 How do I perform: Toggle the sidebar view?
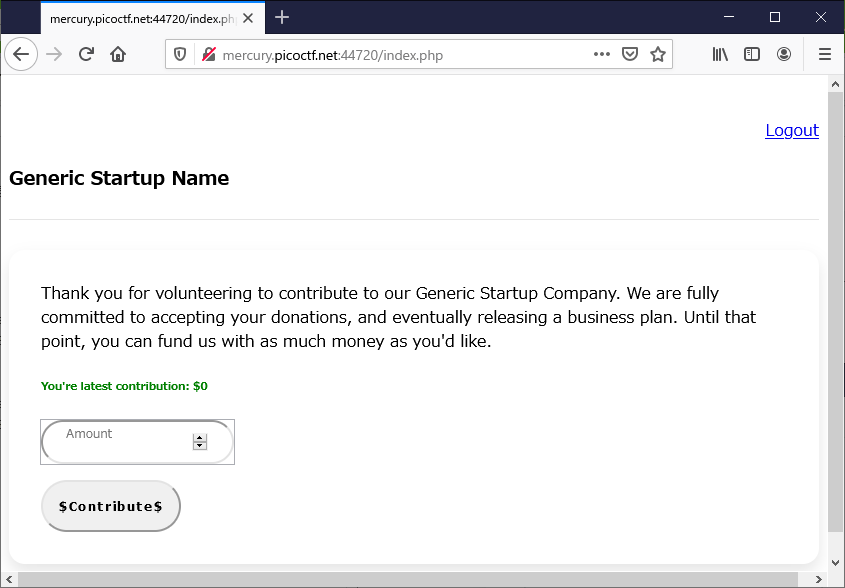coord(752,55)
